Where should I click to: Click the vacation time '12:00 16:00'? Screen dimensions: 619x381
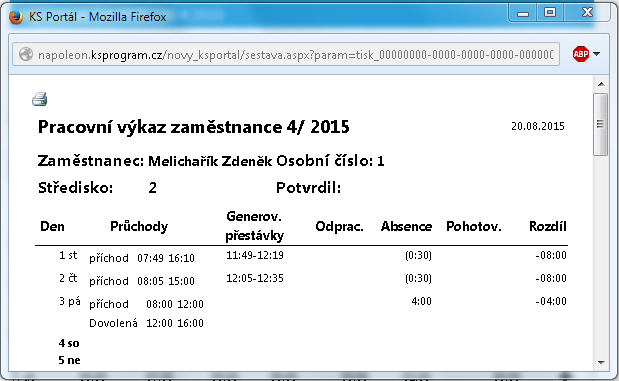(175, 323)
